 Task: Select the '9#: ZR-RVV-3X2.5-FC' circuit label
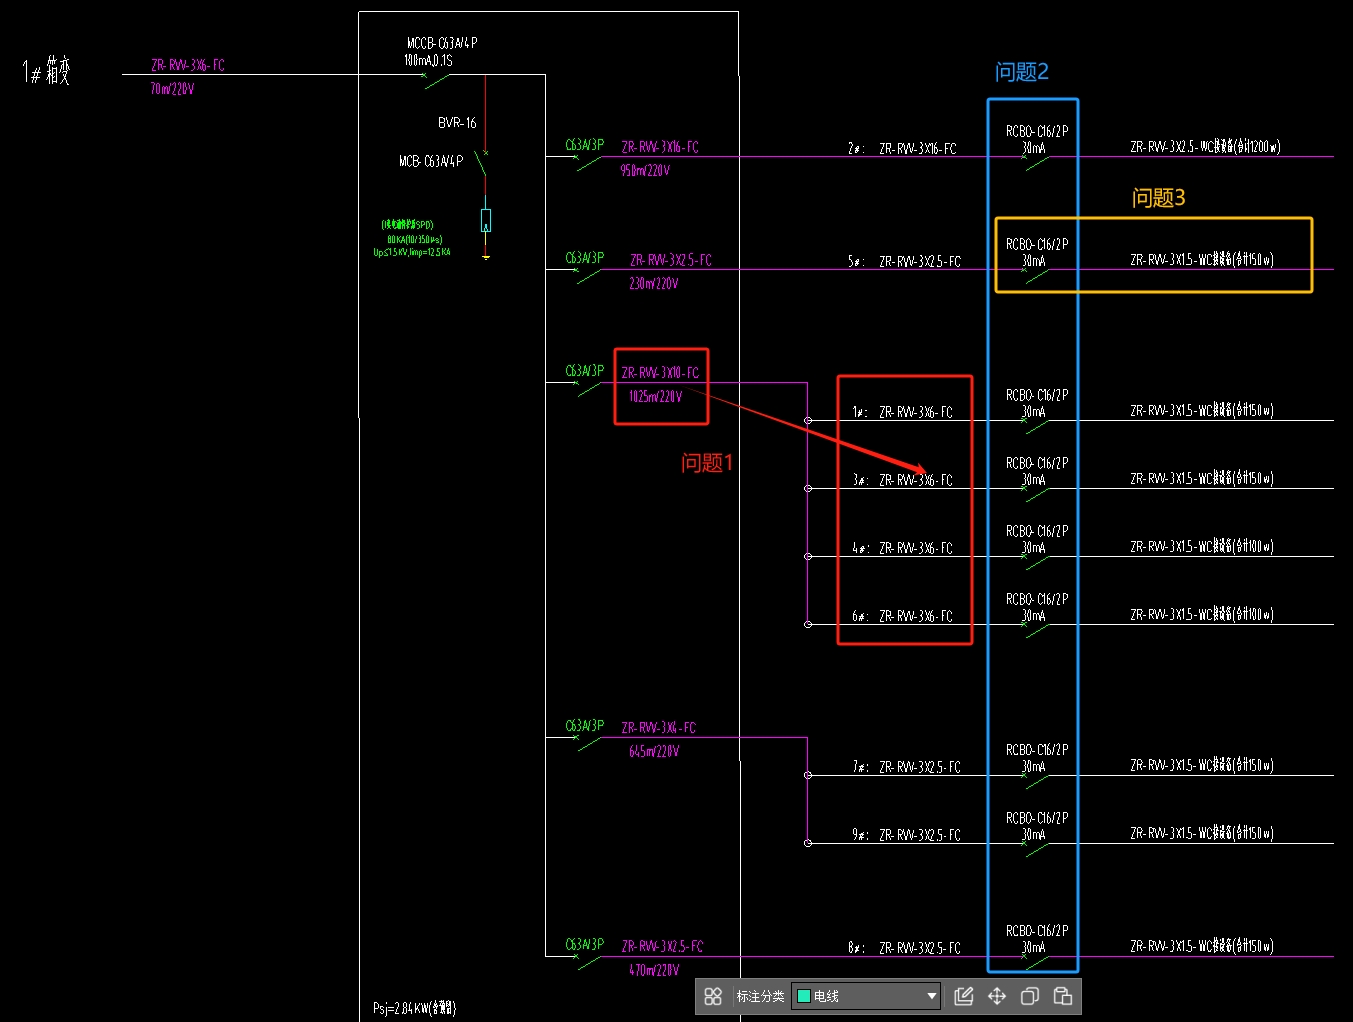(906, 835)
